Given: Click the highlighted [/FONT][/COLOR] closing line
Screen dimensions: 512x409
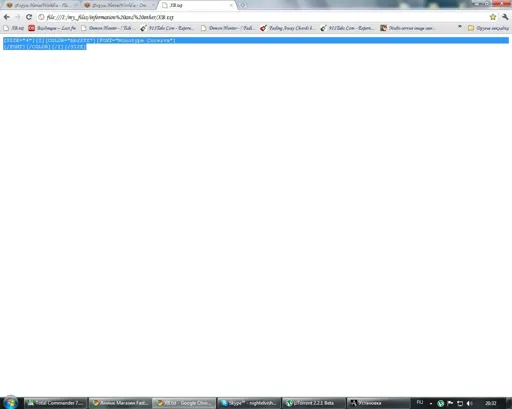Looking at the screenshot, I should point(45,47).
